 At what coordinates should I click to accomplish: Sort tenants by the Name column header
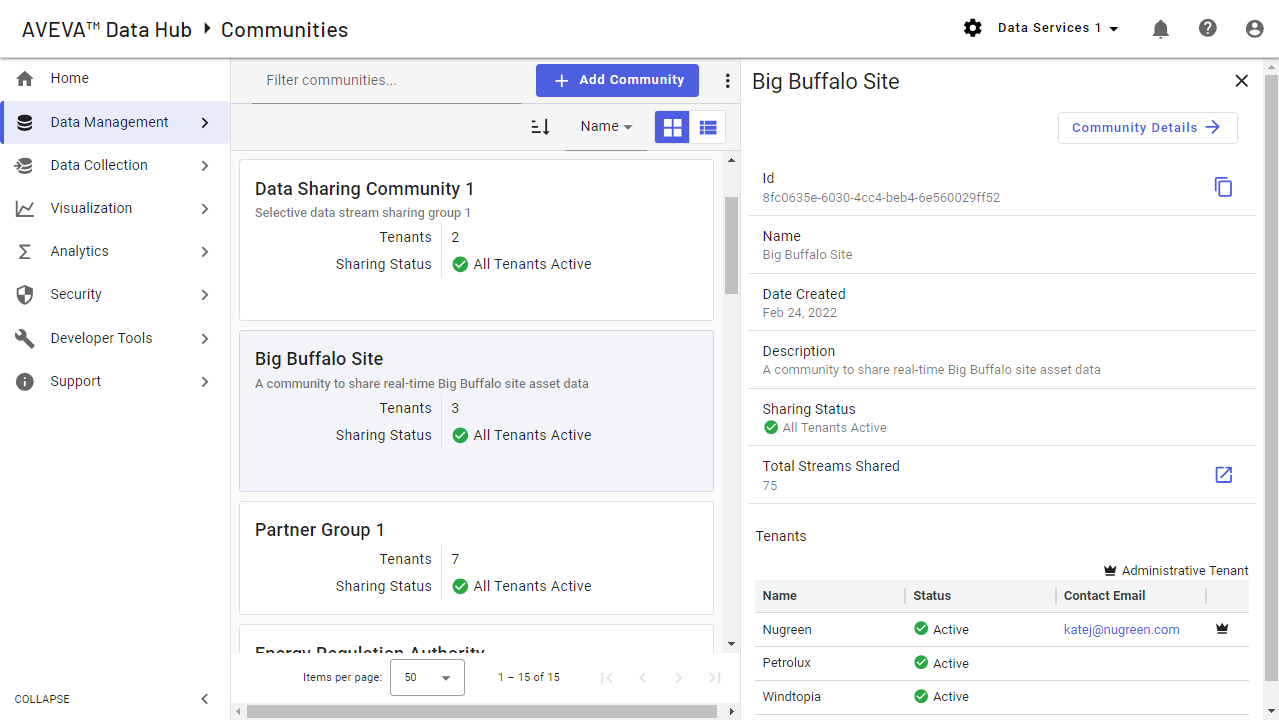pyautogui.click(x=780, y=595)
